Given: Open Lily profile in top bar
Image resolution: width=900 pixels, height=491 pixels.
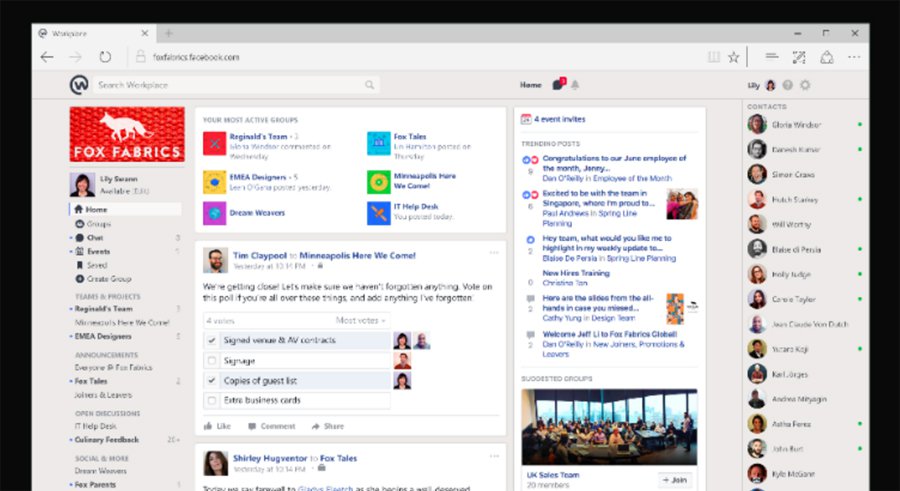Looking at the screenshot, I should (761, 85).
